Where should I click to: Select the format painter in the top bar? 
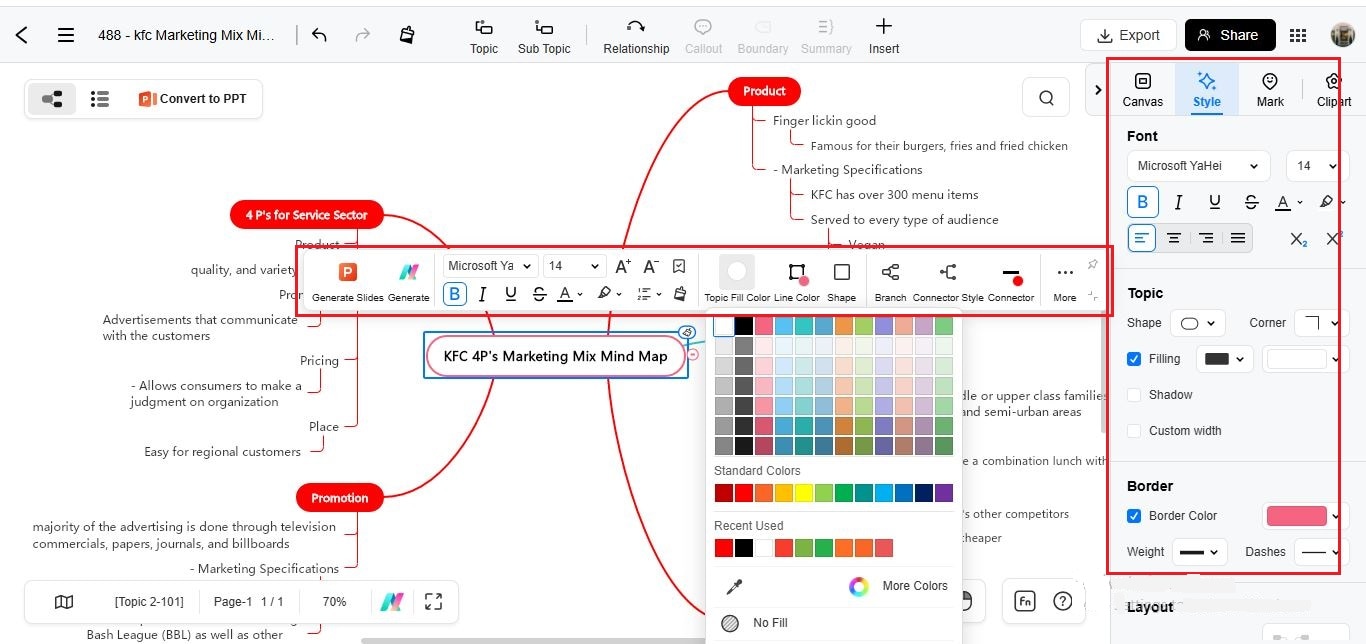[407, 35]
